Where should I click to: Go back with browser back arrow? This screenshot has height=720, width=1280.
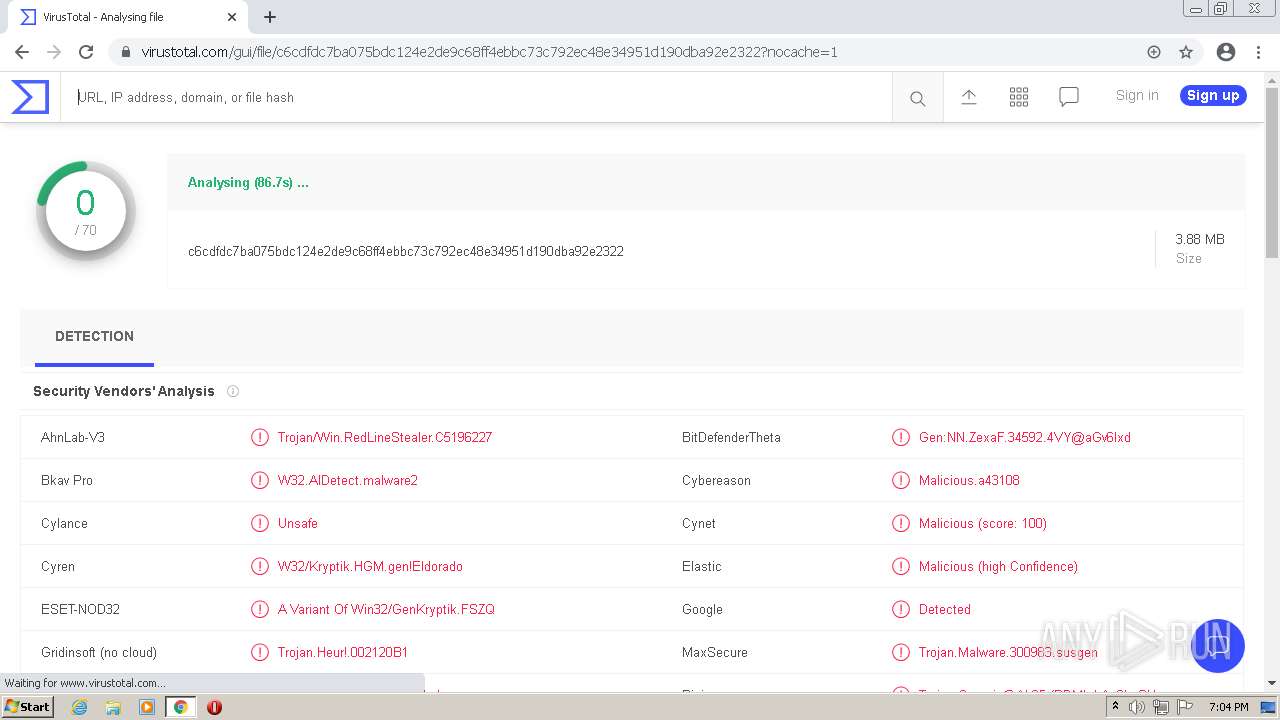click(22, 52)
